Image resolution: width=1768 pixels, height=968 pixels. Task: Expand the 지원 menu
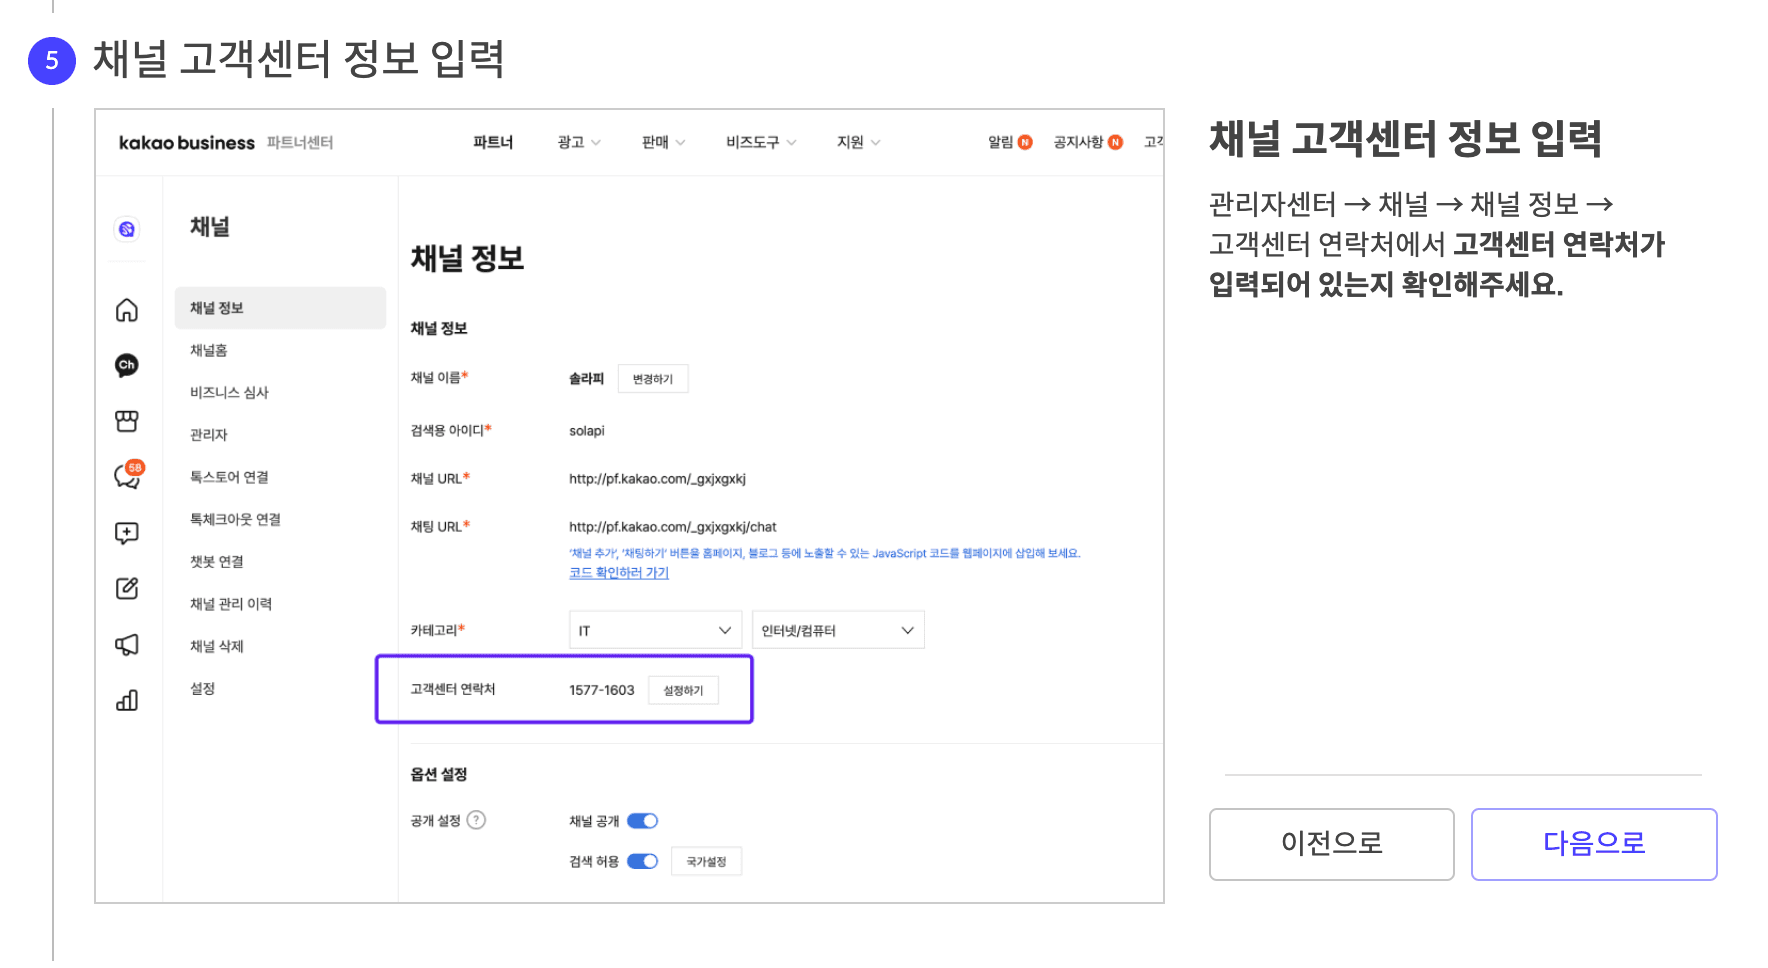point(858,142)
